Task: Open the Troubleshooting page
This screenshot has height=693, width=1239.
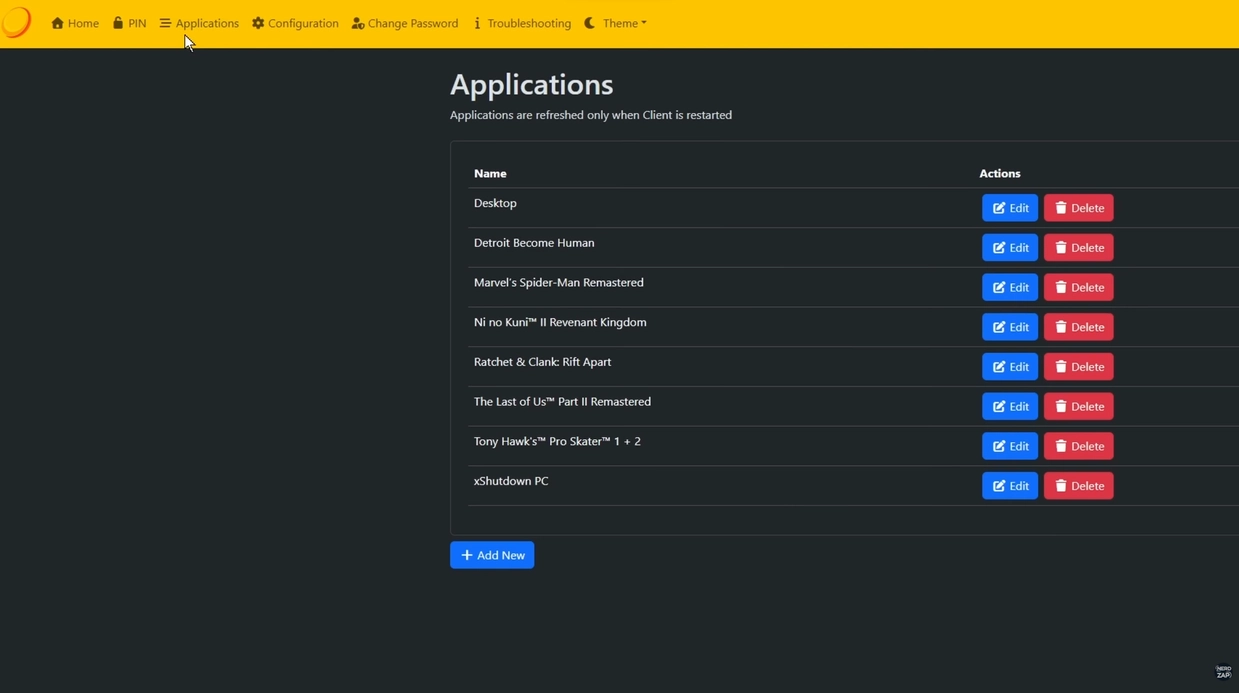Action: (522, 23)
